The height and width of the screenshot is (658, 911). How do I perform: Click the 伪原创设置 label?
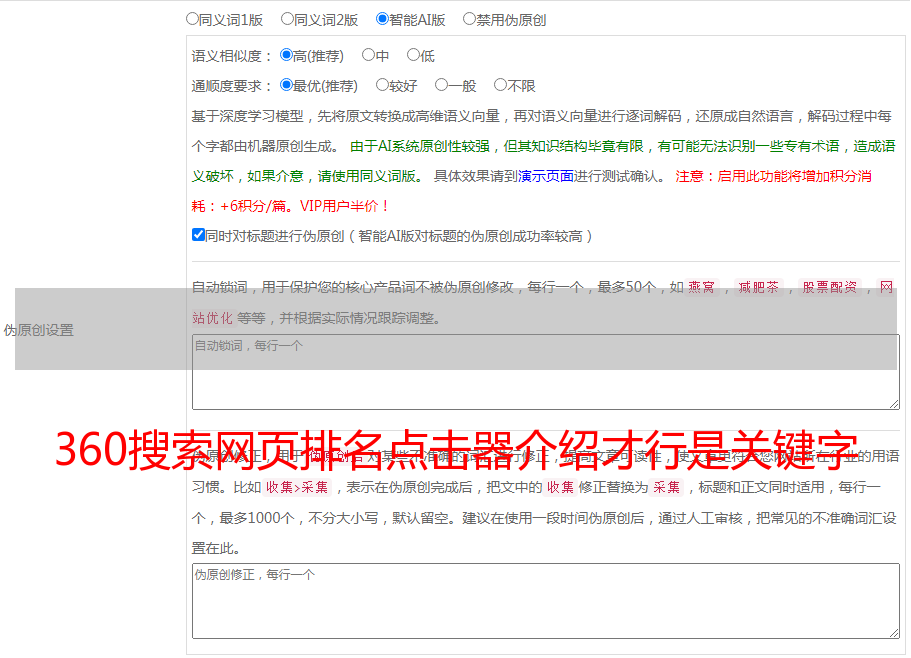(x=39, y=330)
